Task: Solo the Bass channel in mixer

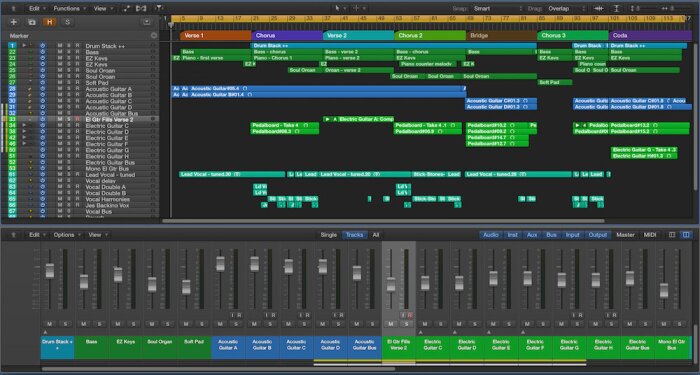Action: pos(99,324)
